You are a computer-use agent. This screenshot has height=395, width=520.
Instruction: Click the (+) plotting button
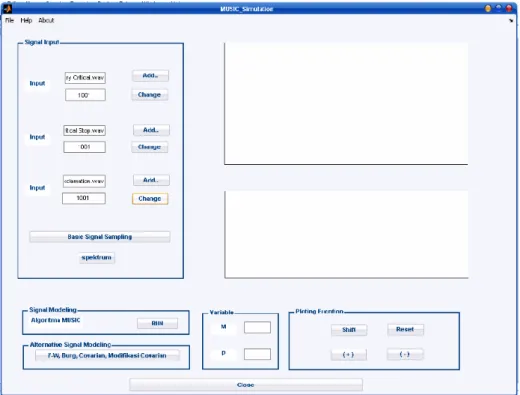(x=349, y=355)
